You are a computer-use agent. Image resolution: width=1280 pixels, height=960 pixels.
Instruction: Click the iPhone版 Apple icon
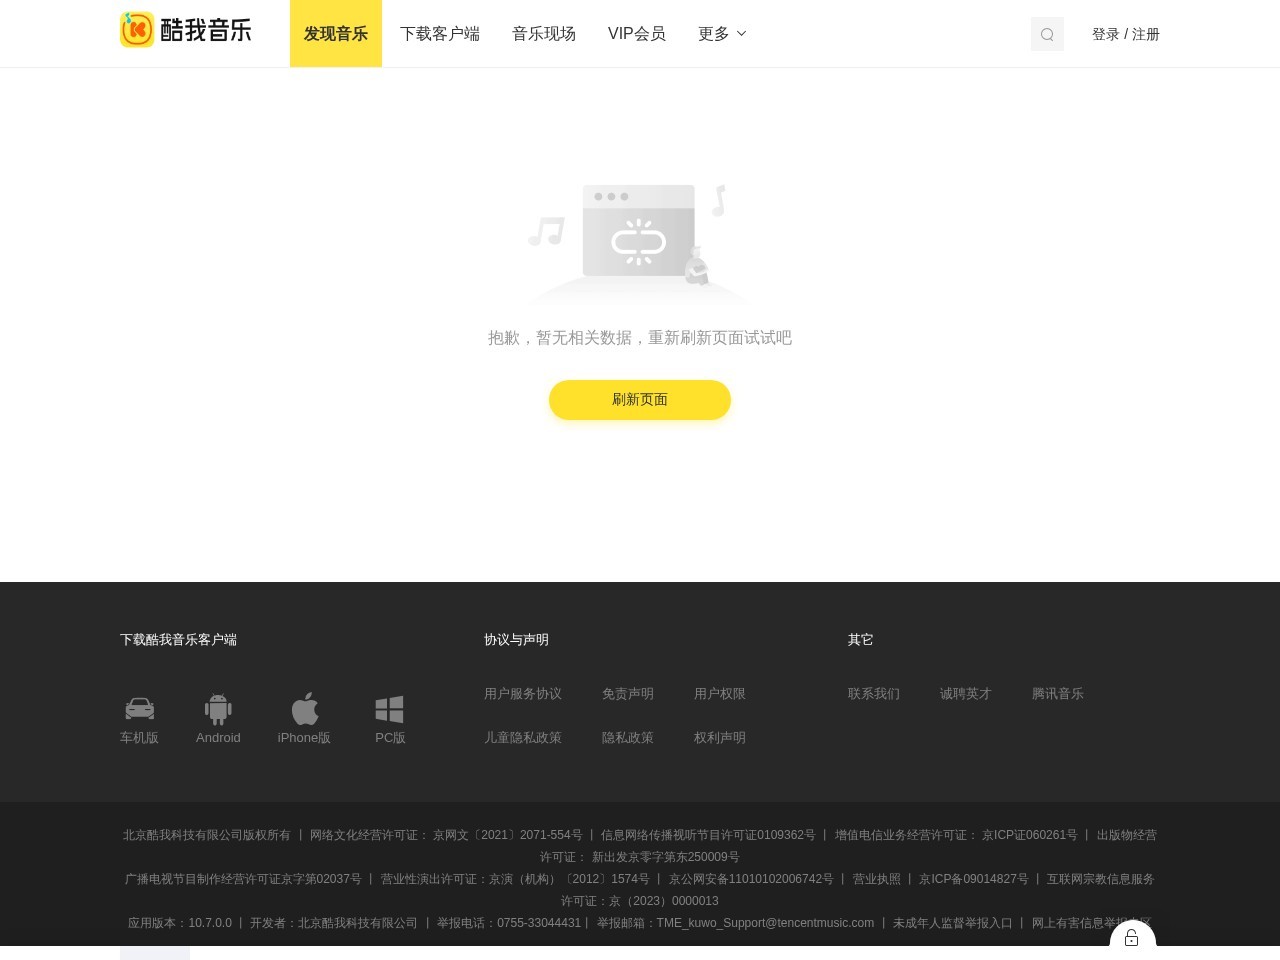pos(304,708)
